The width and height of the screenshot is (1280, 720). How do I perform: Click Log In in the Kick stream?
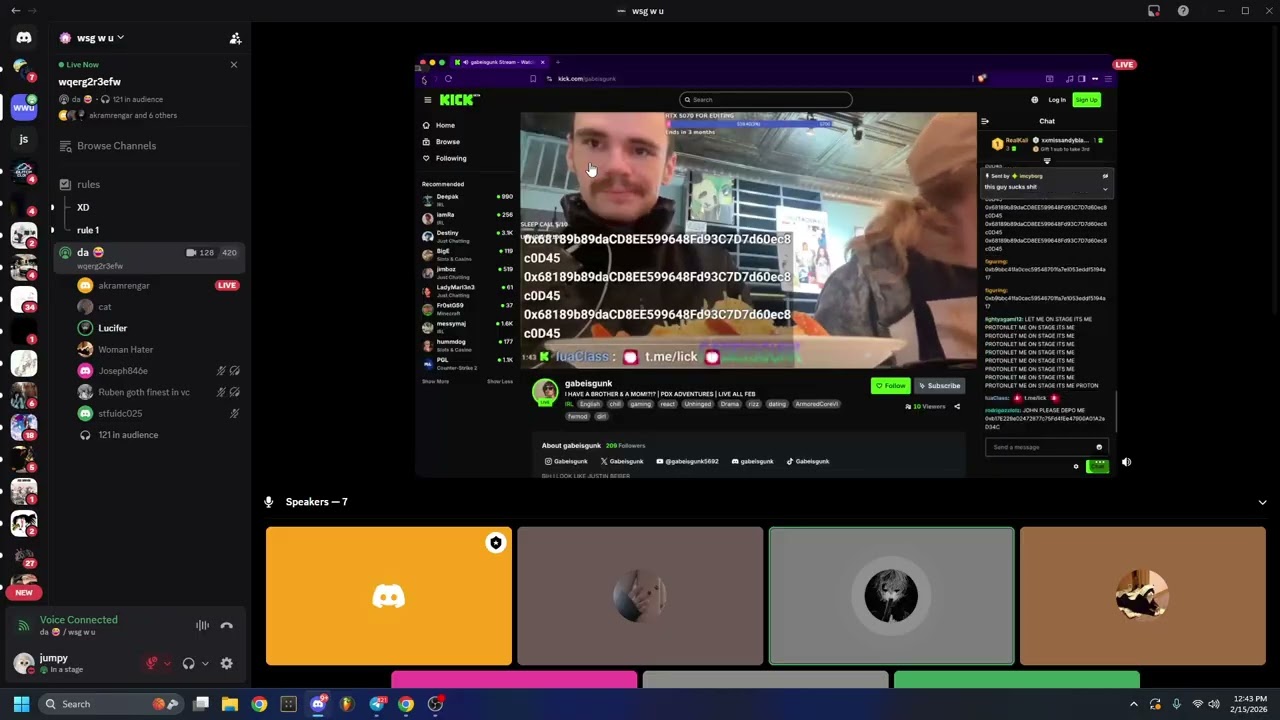tap(1057, 100)
